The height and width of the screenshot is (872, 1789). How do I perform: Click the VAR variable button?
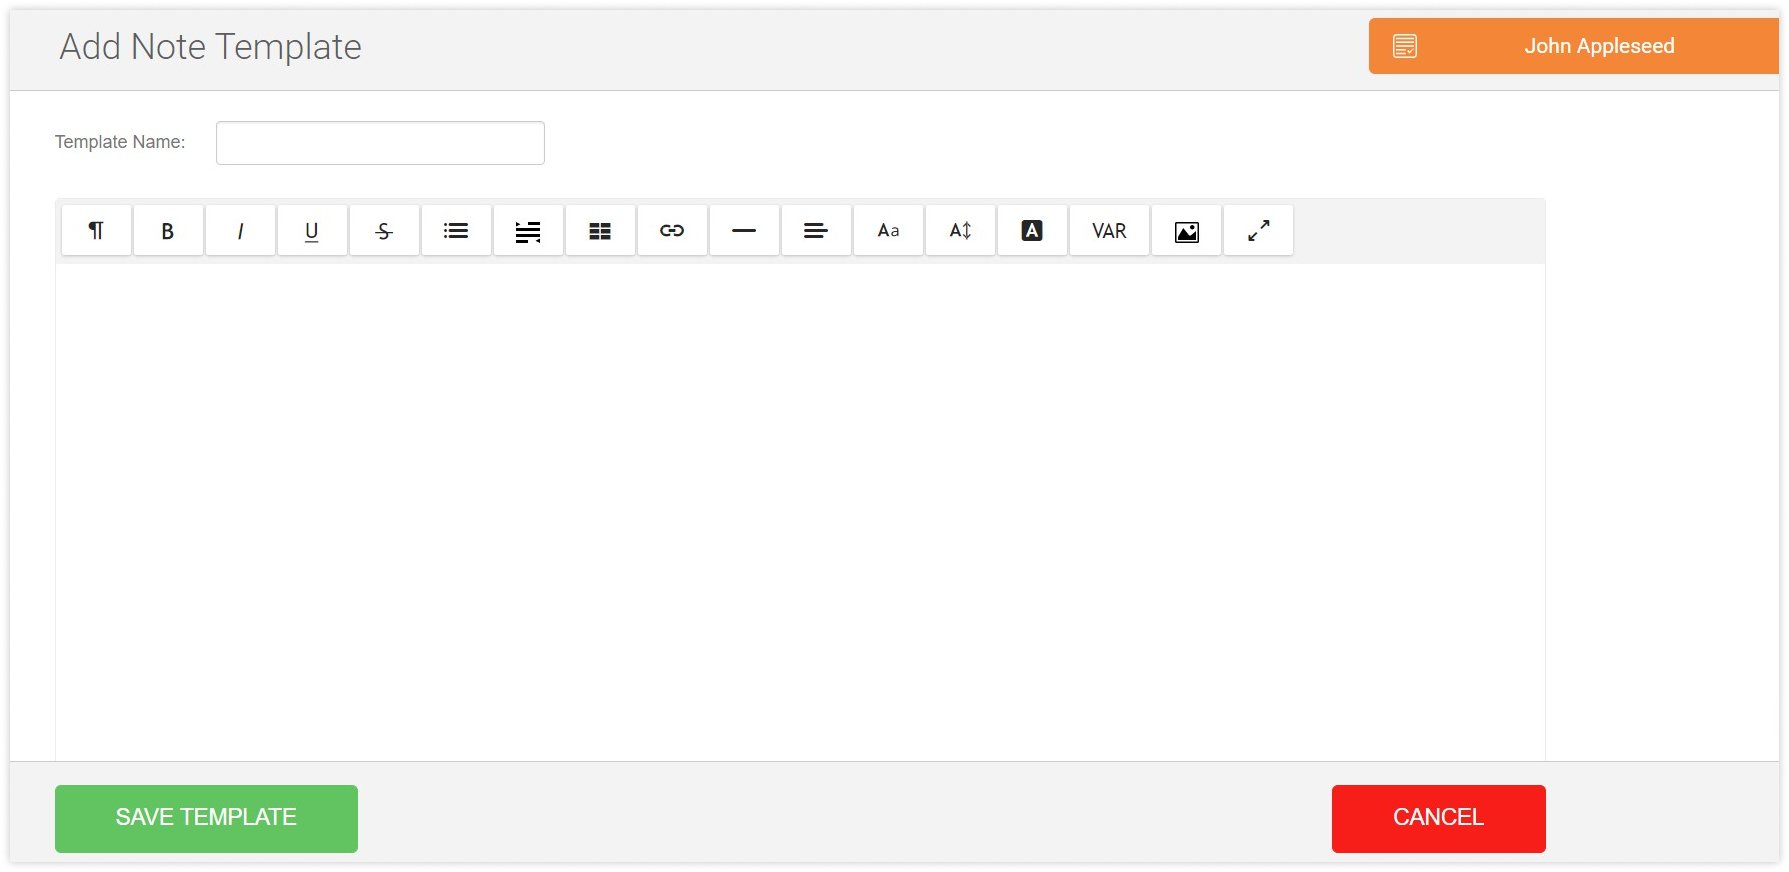[x=1109, y=231]
